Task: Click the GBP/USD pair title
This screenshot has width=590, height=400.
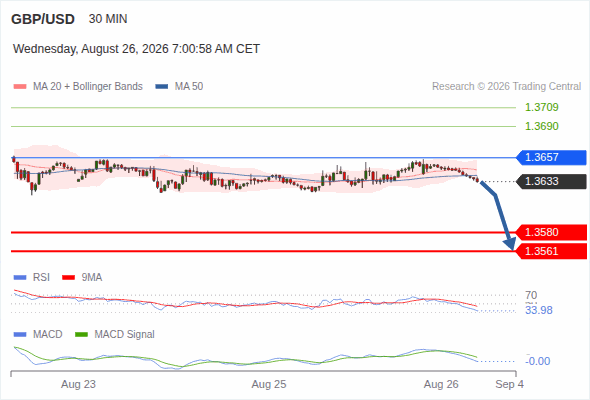Action: [43, 19]
